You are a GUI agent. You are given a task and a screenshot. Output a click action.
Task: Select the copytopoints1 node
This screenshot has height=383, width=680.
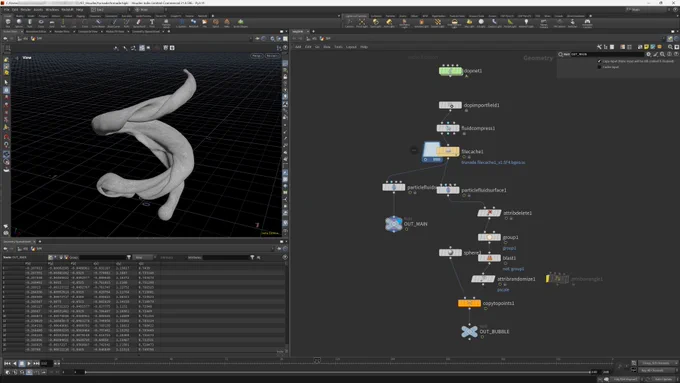pos(469,303)
